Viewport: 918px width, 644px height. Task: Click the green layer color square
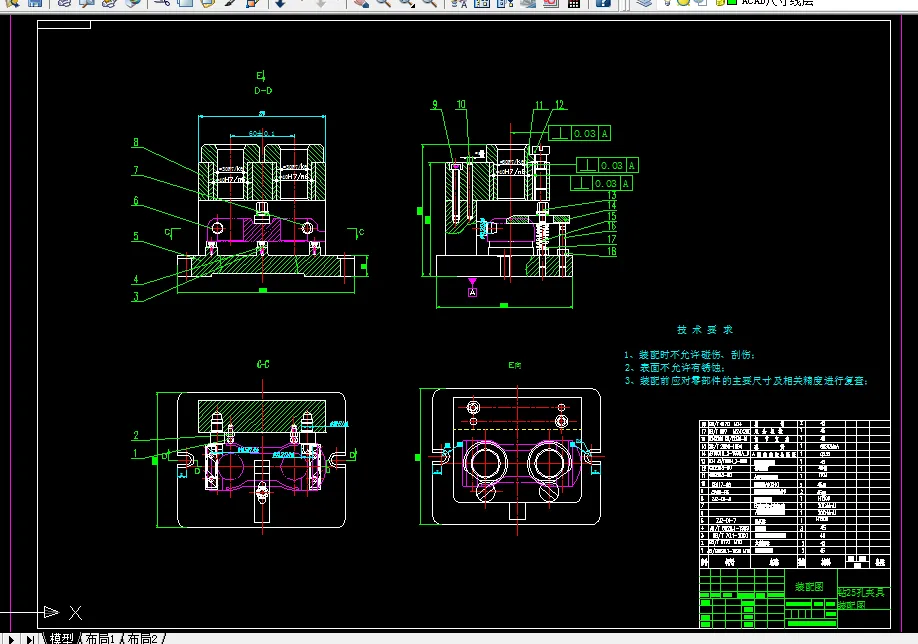(x=731, y=3)
